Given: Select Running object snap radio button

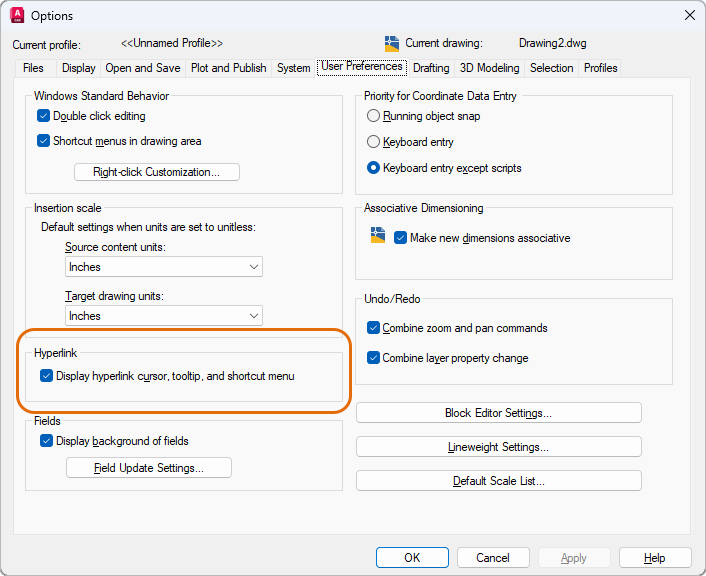Looking at the screenshot, I should point(374,116).
